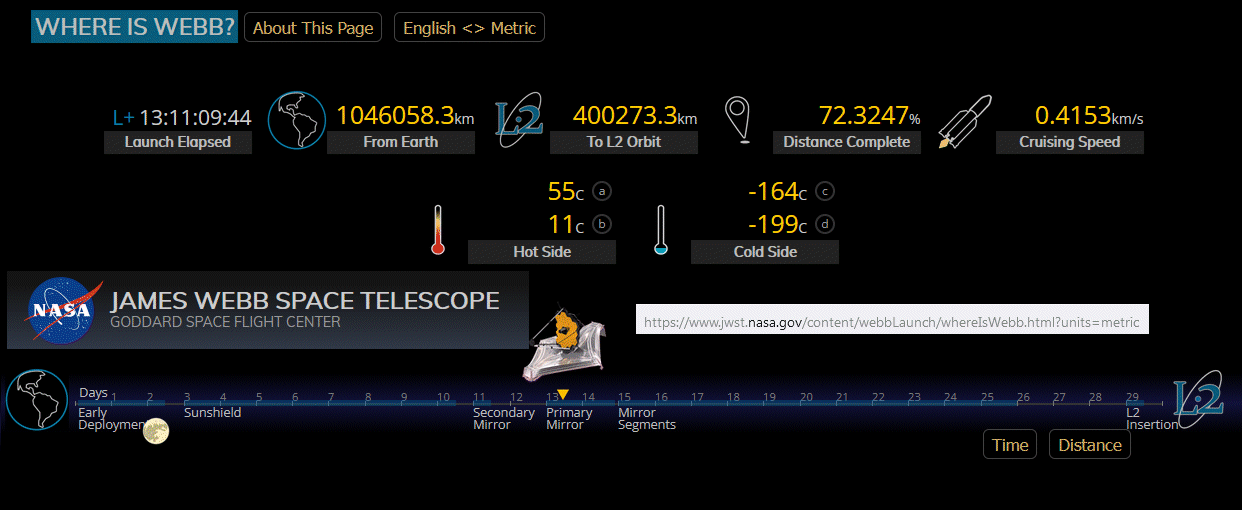Click the WHERE IS WEBB? title
Screen dimensions: 1242x510
134,27
